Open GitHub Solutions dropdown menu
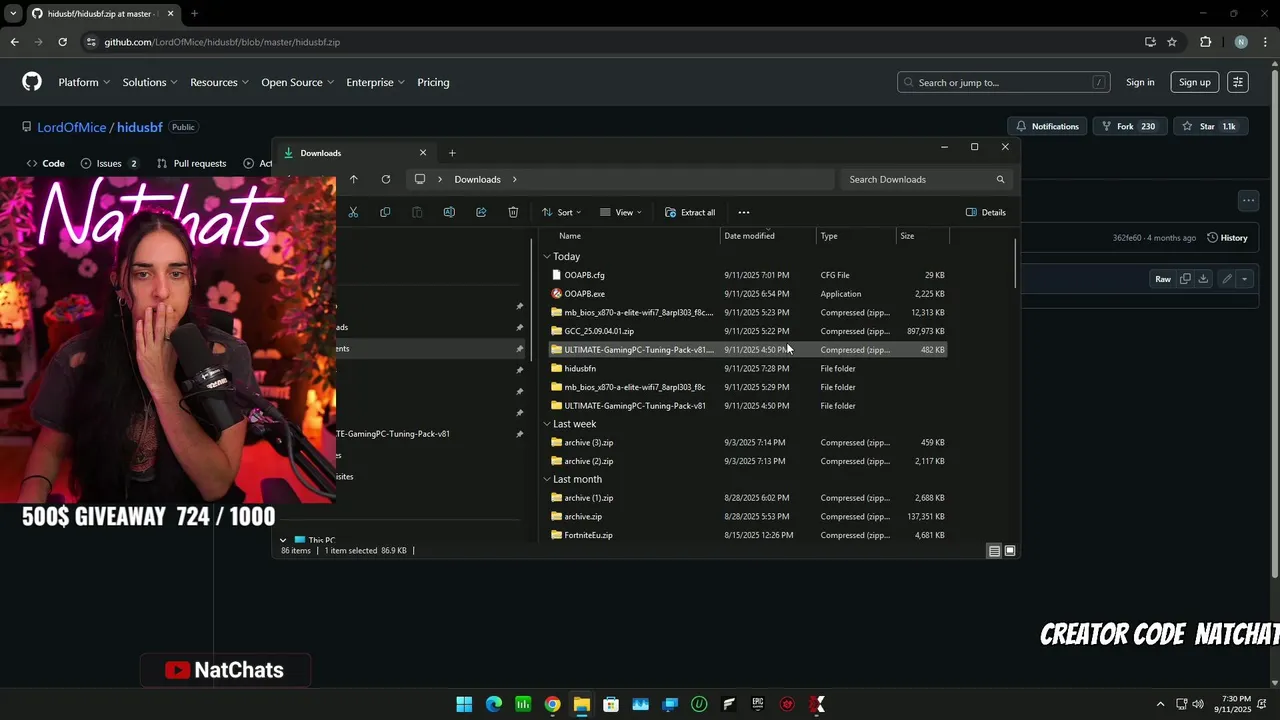Viewport: 1280px width, 720px height. 150,82
